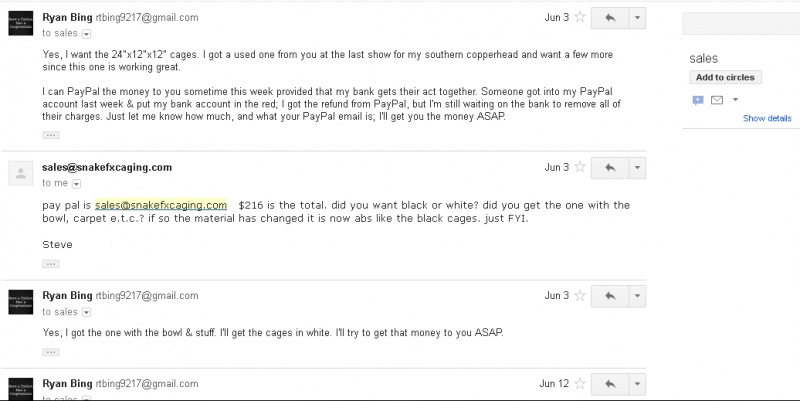Email the sales contact via envelope icon
The width and height of the screenshot is (800, 401).
pyautogui.click(x=717, y=100)
